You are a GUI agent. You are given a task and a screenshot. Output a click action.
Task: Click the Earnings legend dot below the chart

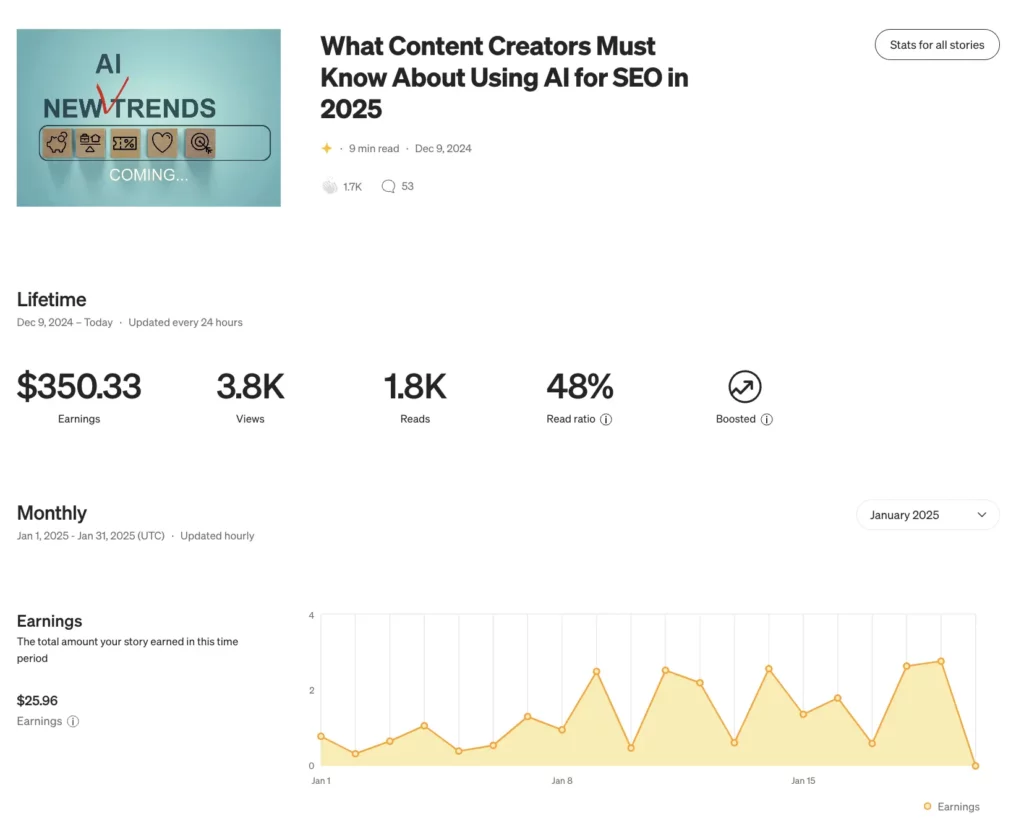click(x=930, y=806)
